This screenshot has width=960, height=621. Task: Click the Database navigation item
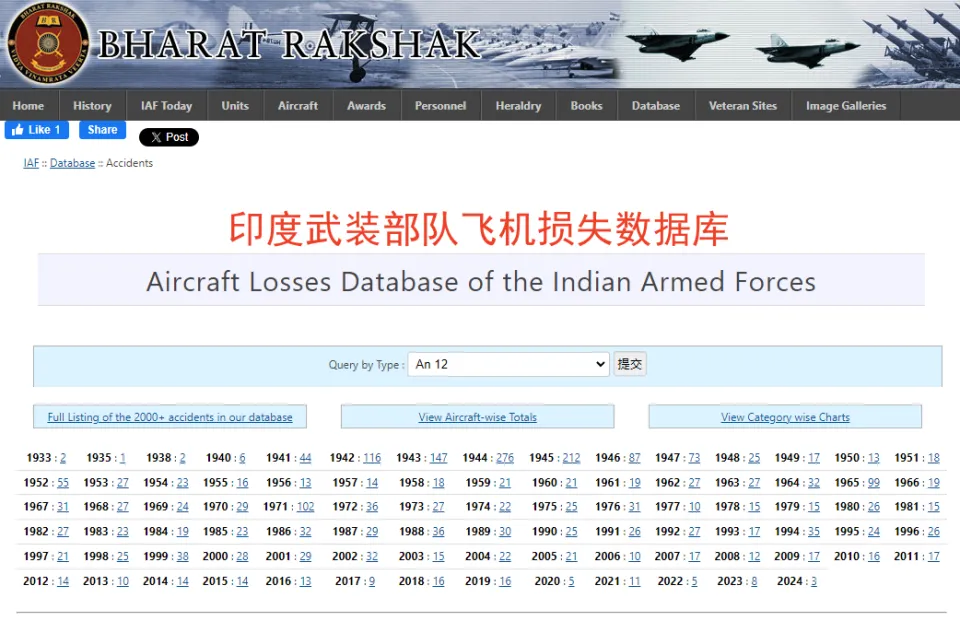click(x=656, y=105)
